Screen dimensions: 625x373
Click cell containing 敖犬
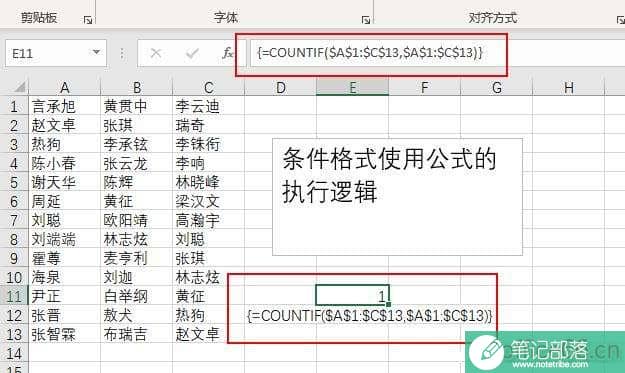[137, 315]
